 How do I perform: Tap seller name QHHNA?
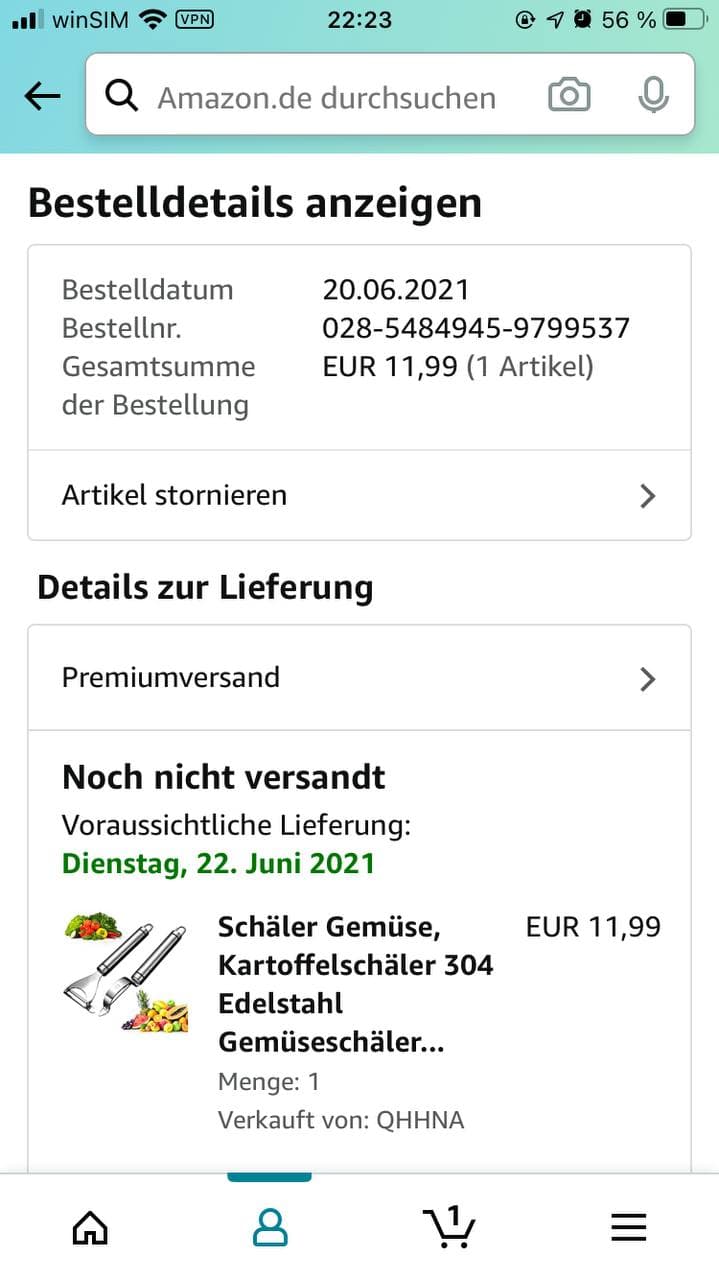click(420, 1120)
